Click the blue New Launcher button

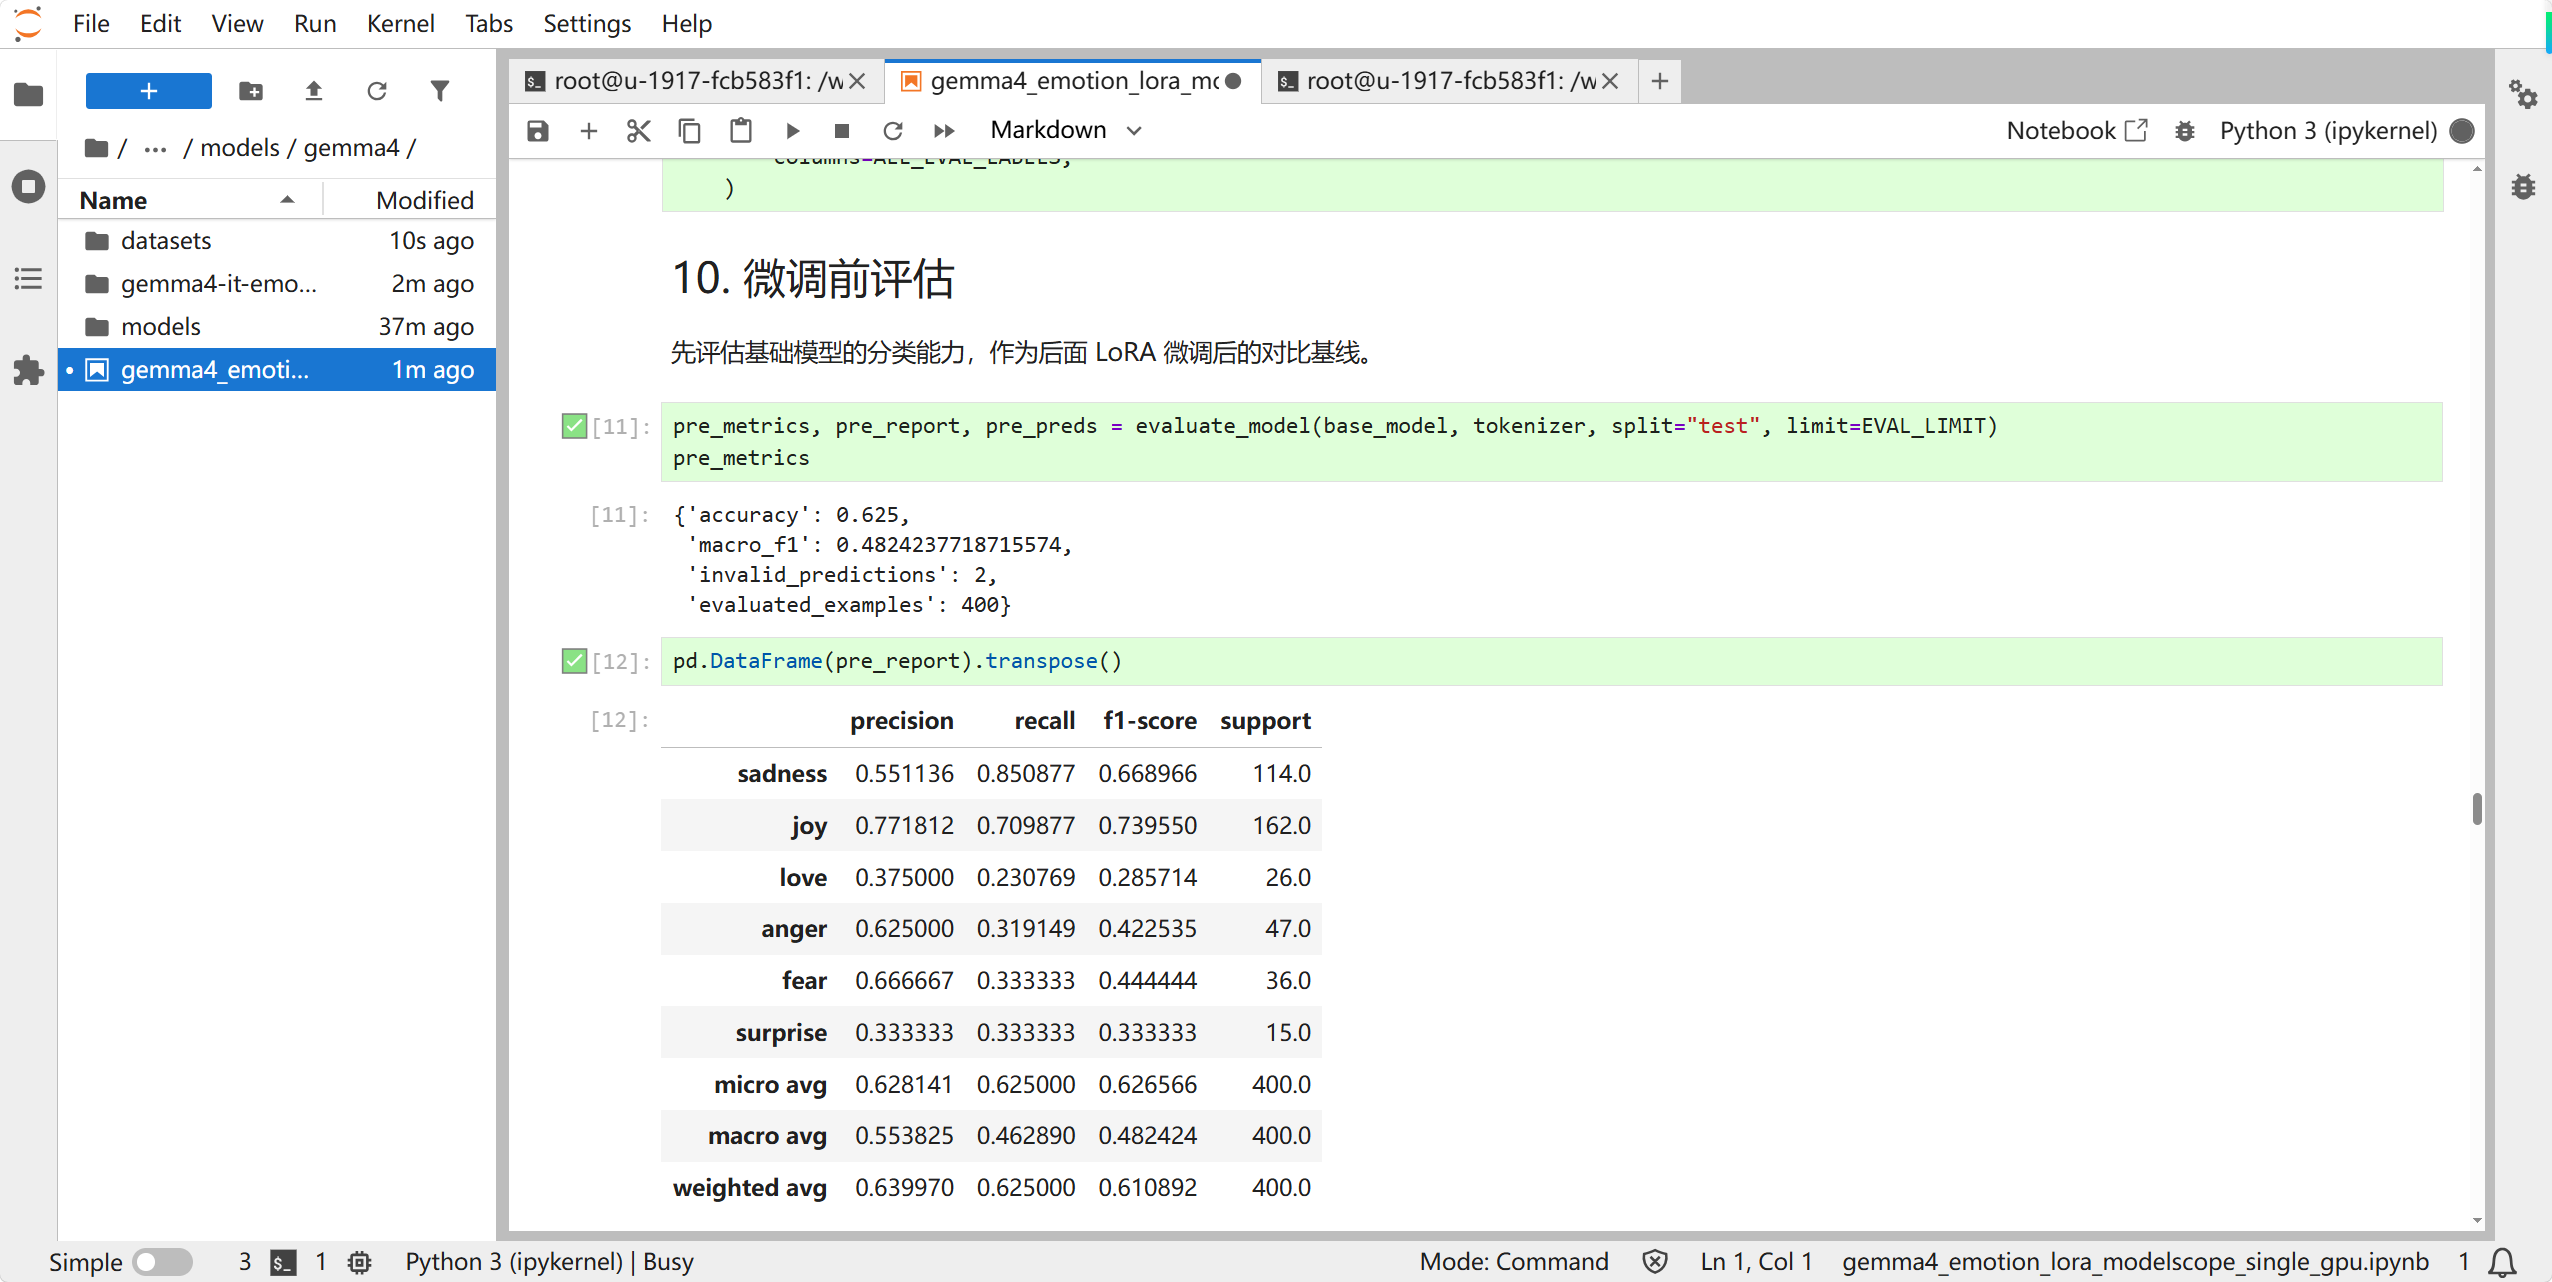click(x=148, y=91)
